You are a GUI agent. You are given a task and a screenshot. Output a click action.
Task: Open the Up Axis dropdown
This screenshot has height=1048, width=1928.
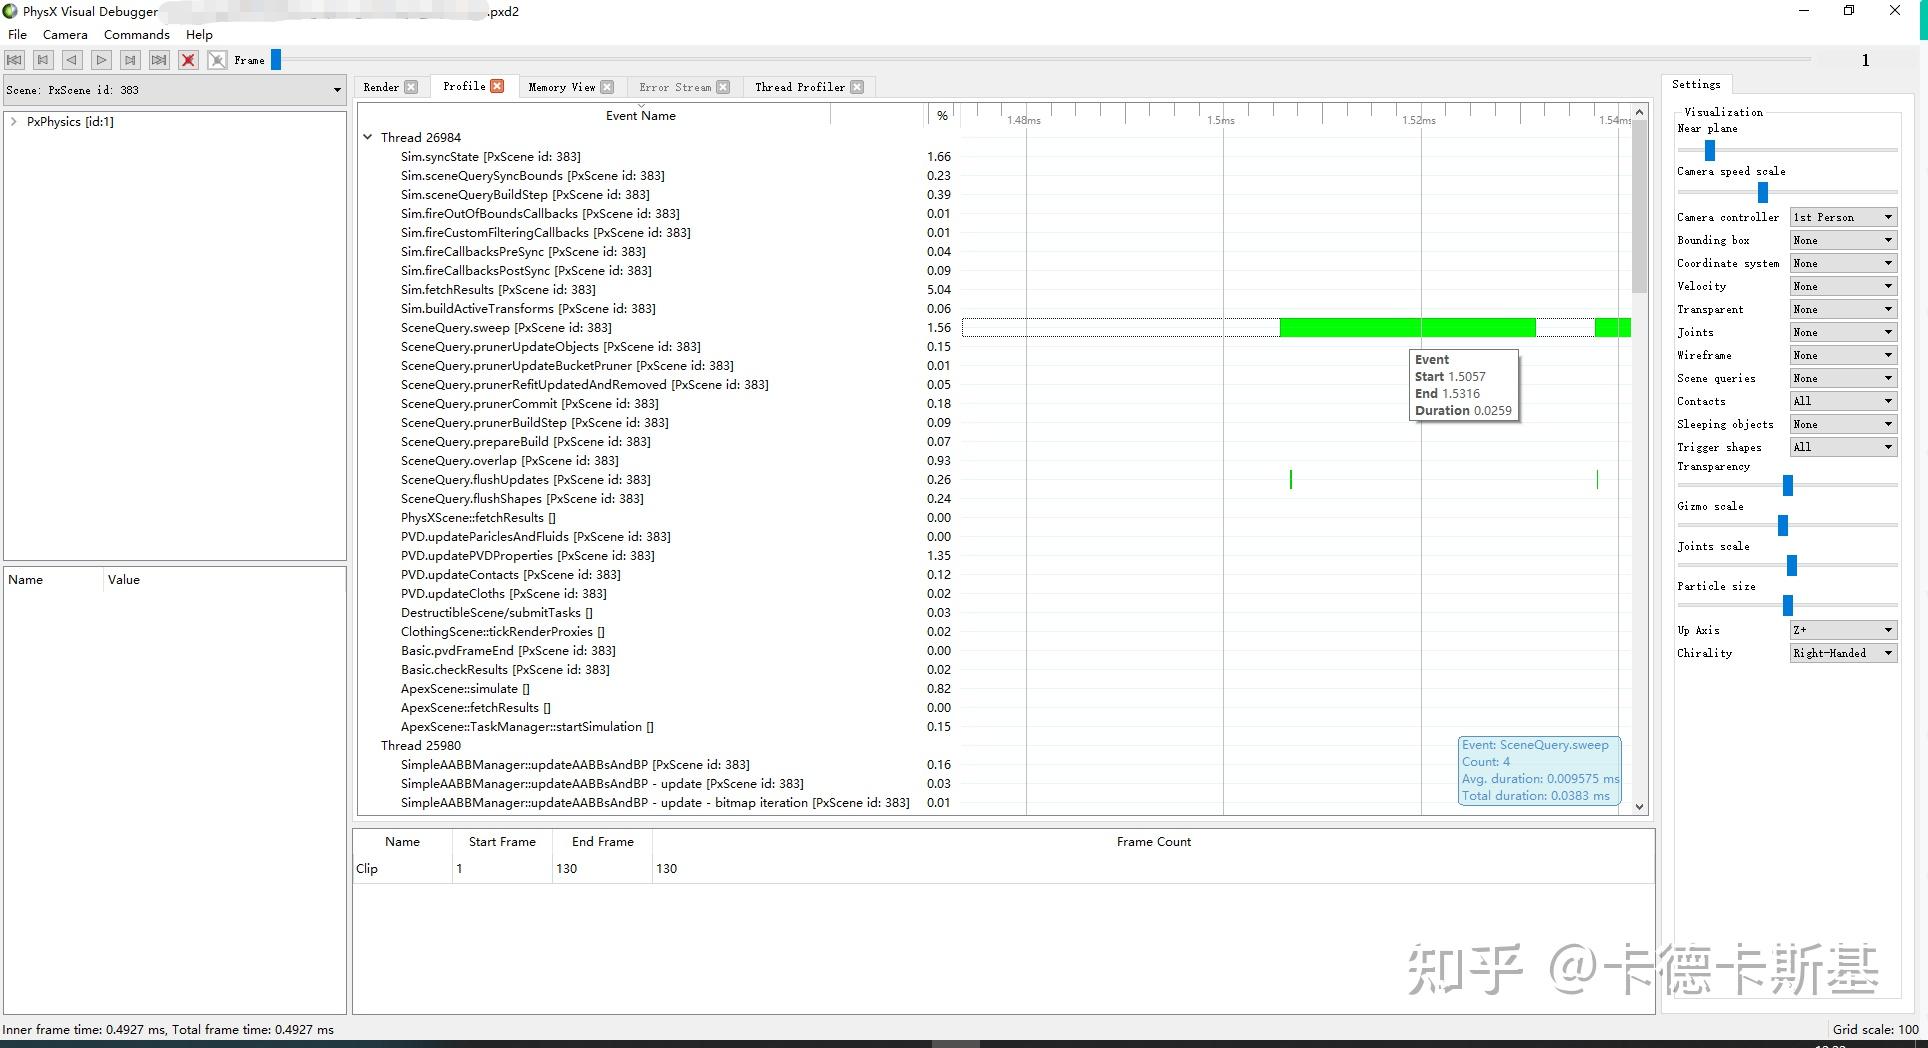pos(1843,630)
